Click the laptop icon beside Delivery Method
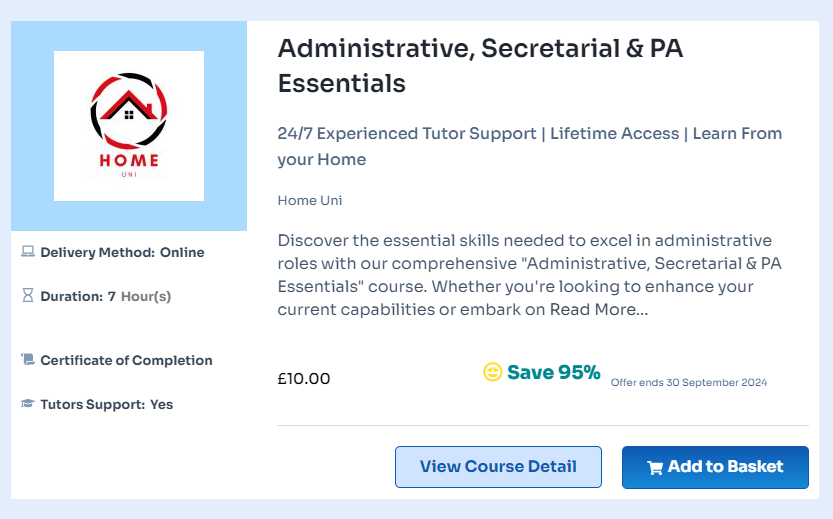The height and width of the screenshot is (519, 833). [x=28, y=251]
